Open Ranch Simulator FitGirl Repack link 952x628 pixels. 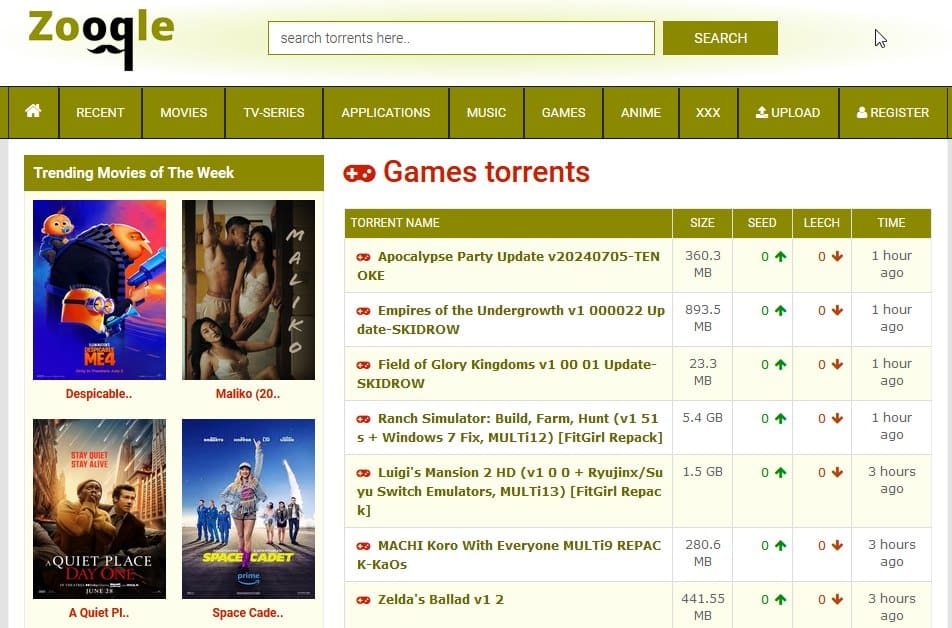click(x=510, y=428)
